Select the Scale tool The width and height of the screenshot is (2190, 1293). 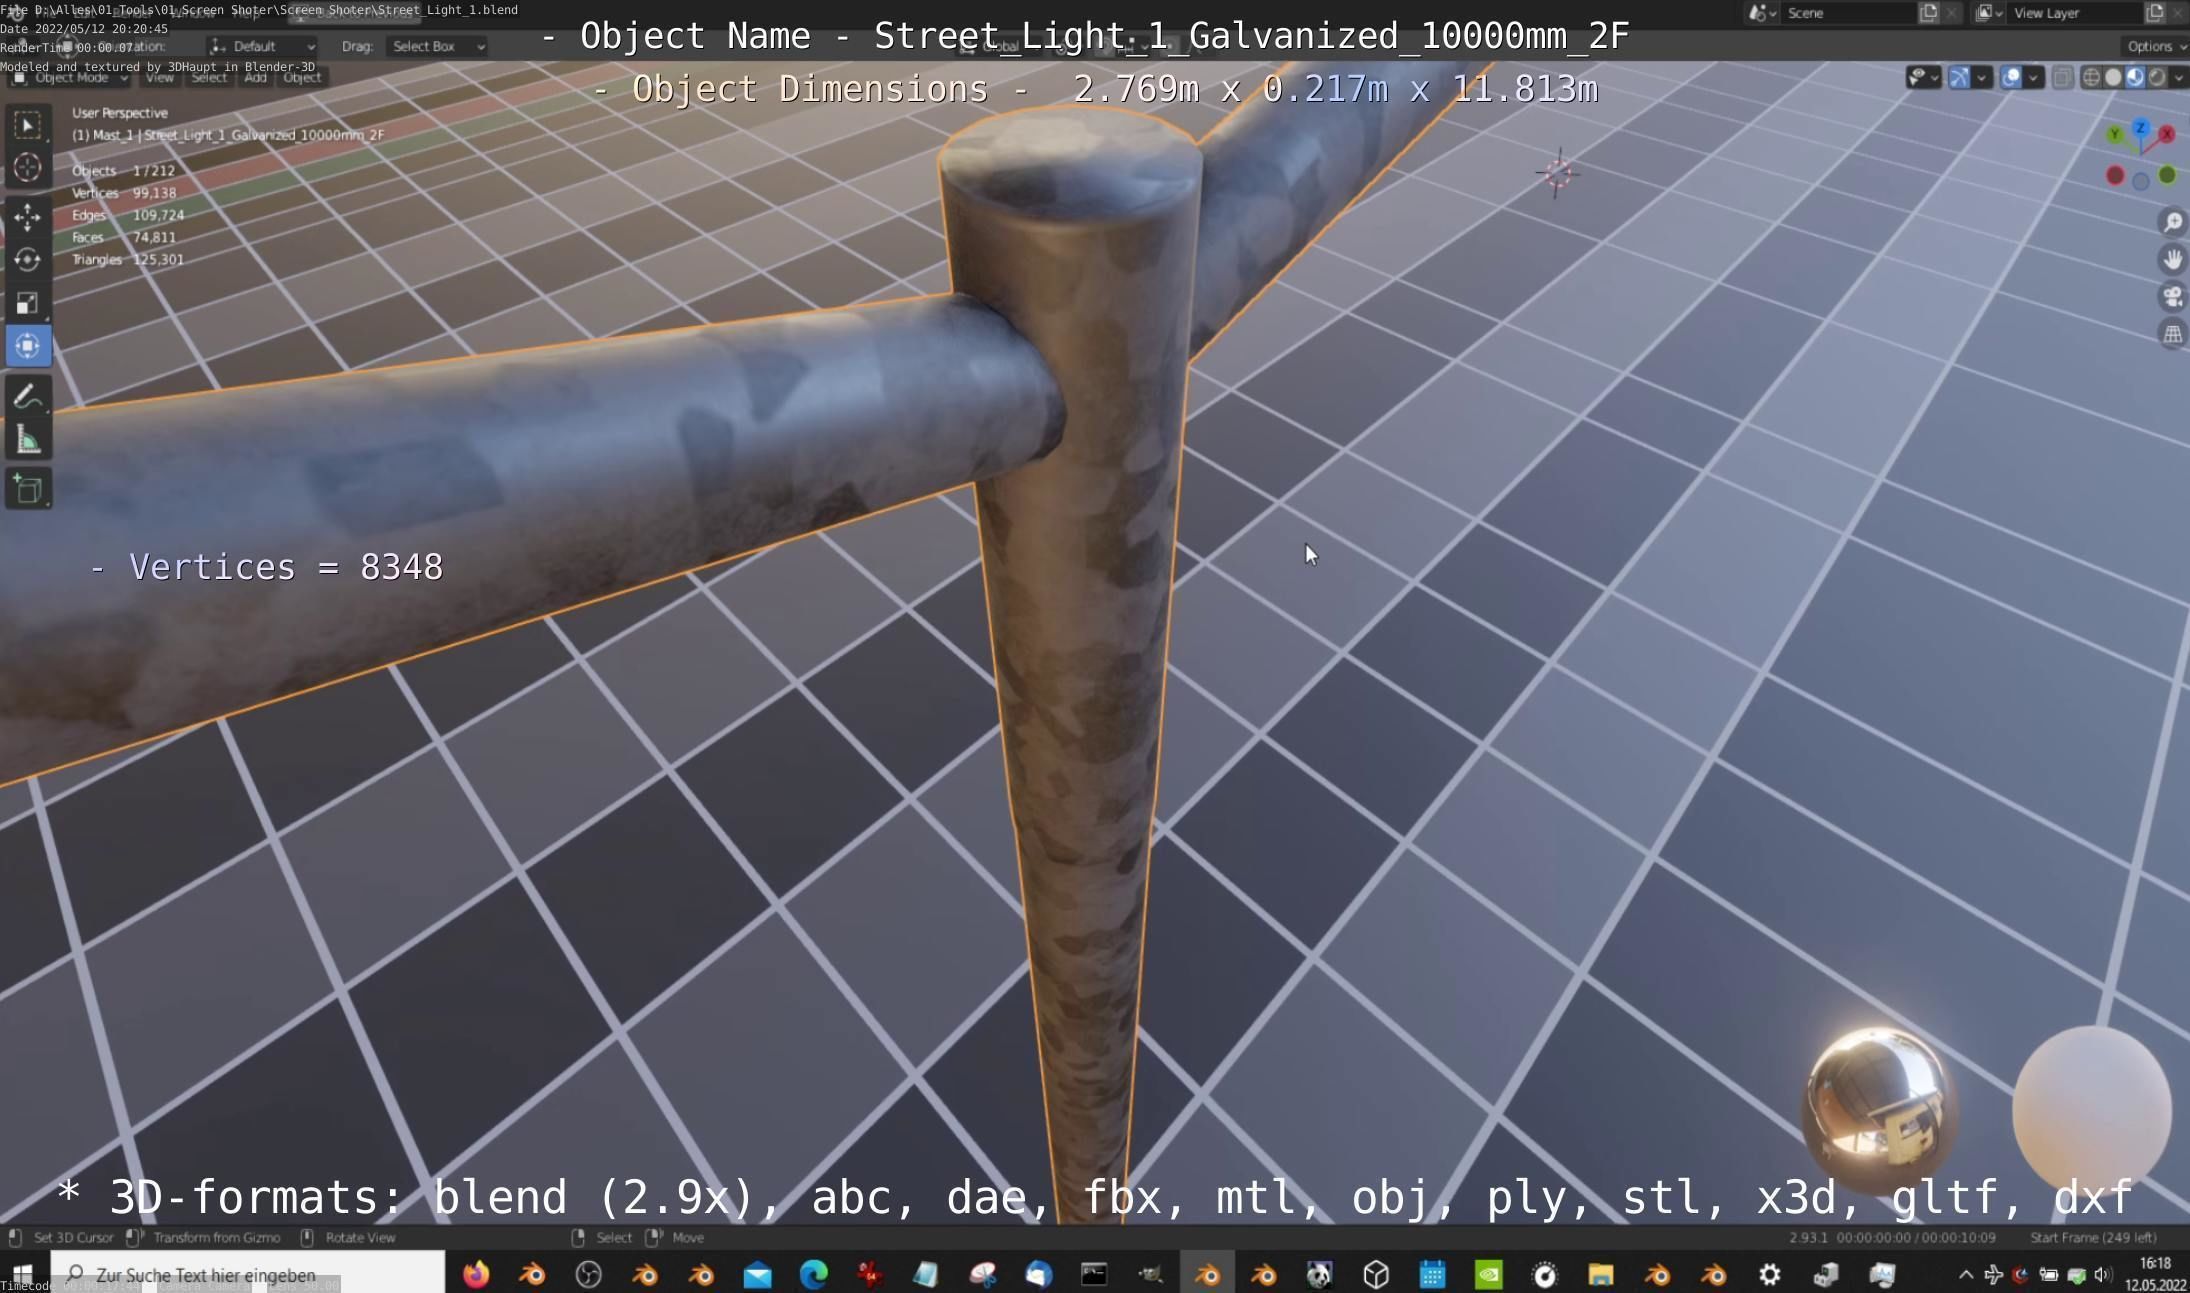[28, 303]
